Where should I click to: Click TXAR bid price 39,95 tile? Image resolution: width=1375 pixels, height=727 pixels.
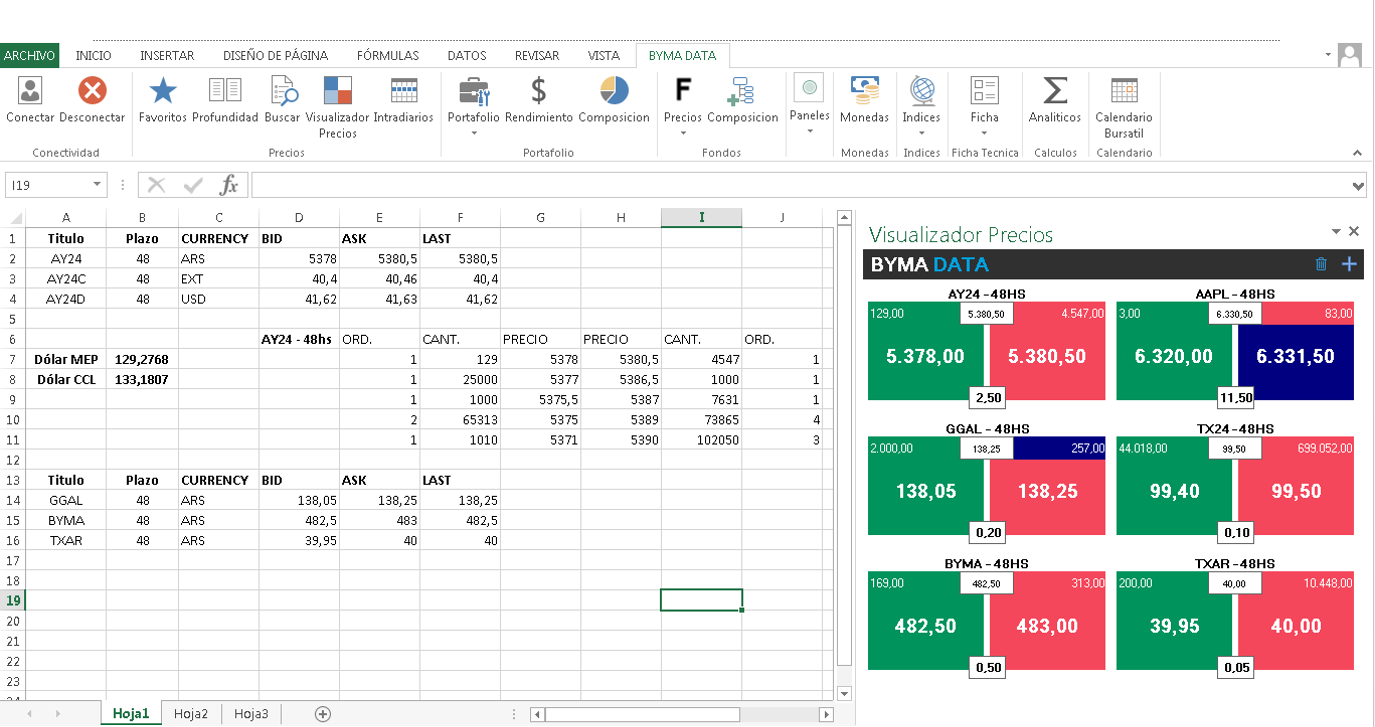1174,626
